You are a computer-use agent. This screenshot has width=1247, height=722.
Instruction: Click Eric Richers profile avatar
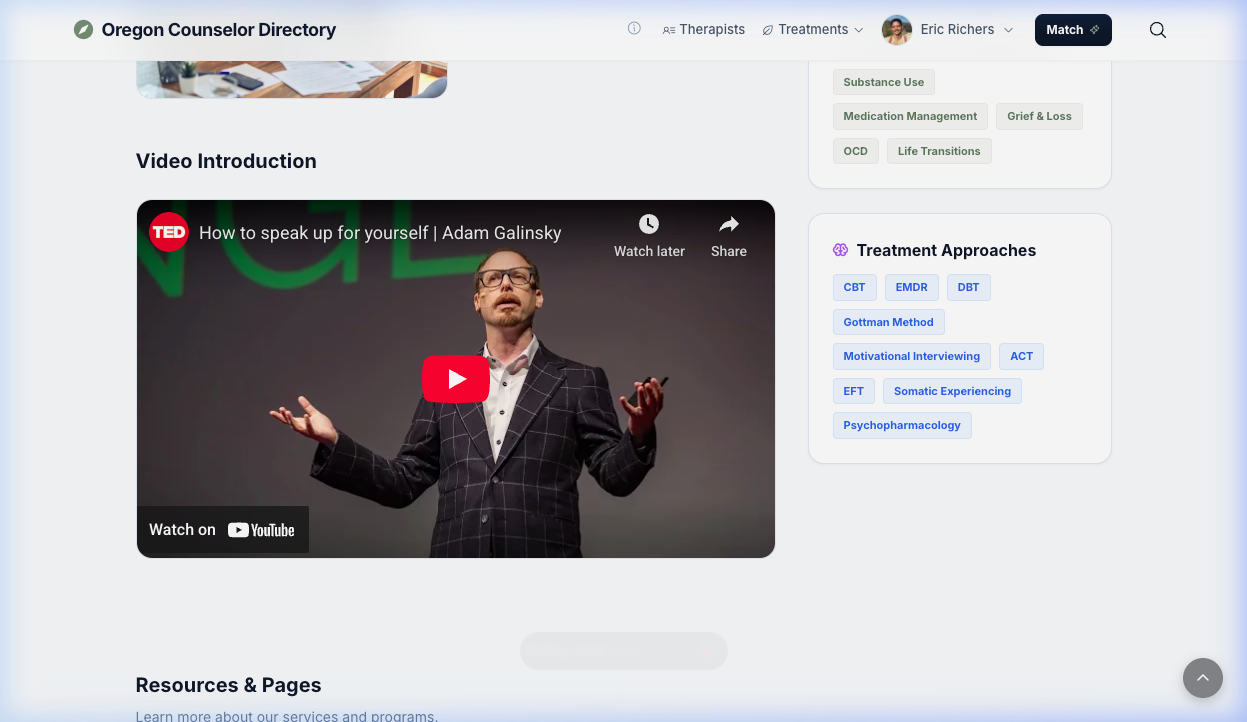click(x=896, y=30)
